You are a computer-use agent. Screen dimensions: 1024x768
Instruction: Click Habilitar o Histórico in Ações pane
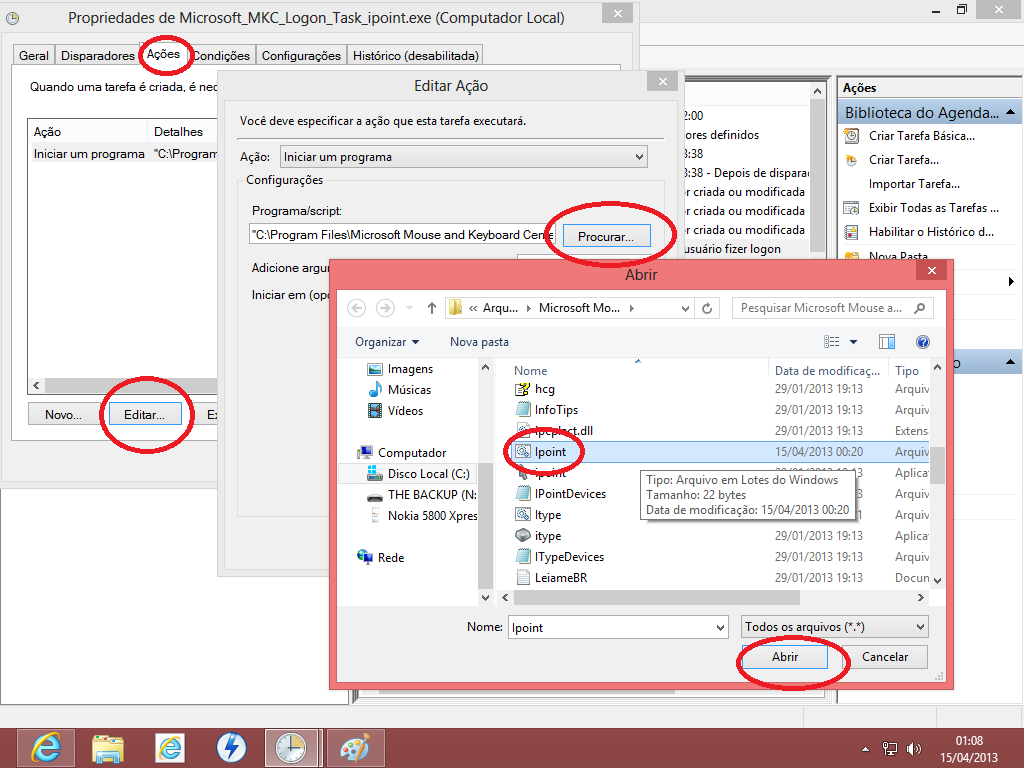[x=931, y=232]
